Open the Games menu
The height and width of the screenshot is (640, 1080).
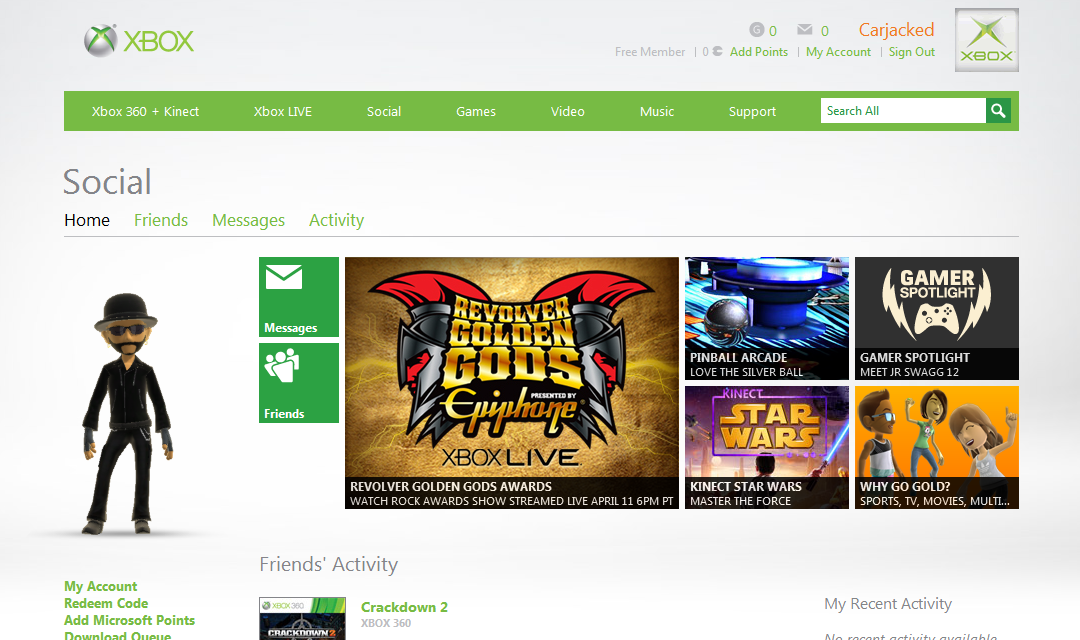pyautogui.click(x=475, y=112)
